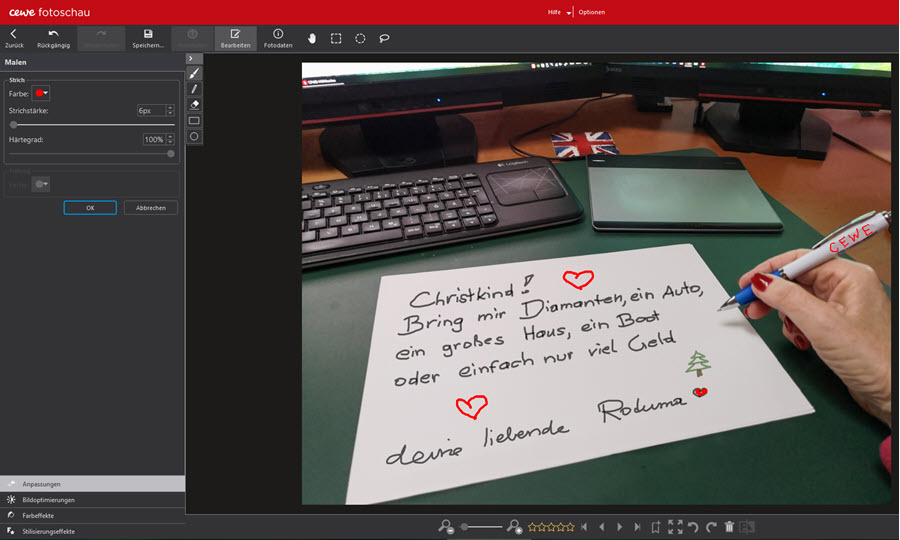Screen dimensions: 900x540
Task: Click the Härtegrad percentage field
Action: 153,140
